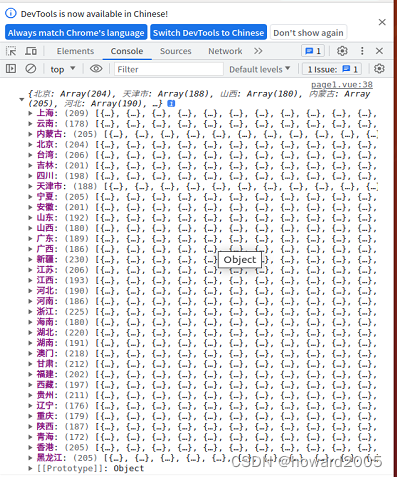Expand the 北京 array entry

pyautogui.click(x=30, y=145)
